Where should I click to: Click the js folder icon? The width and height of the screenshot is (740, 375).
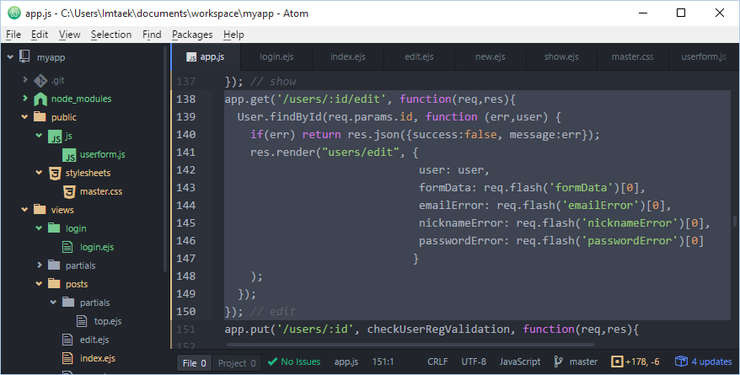[x=55, y=137]
